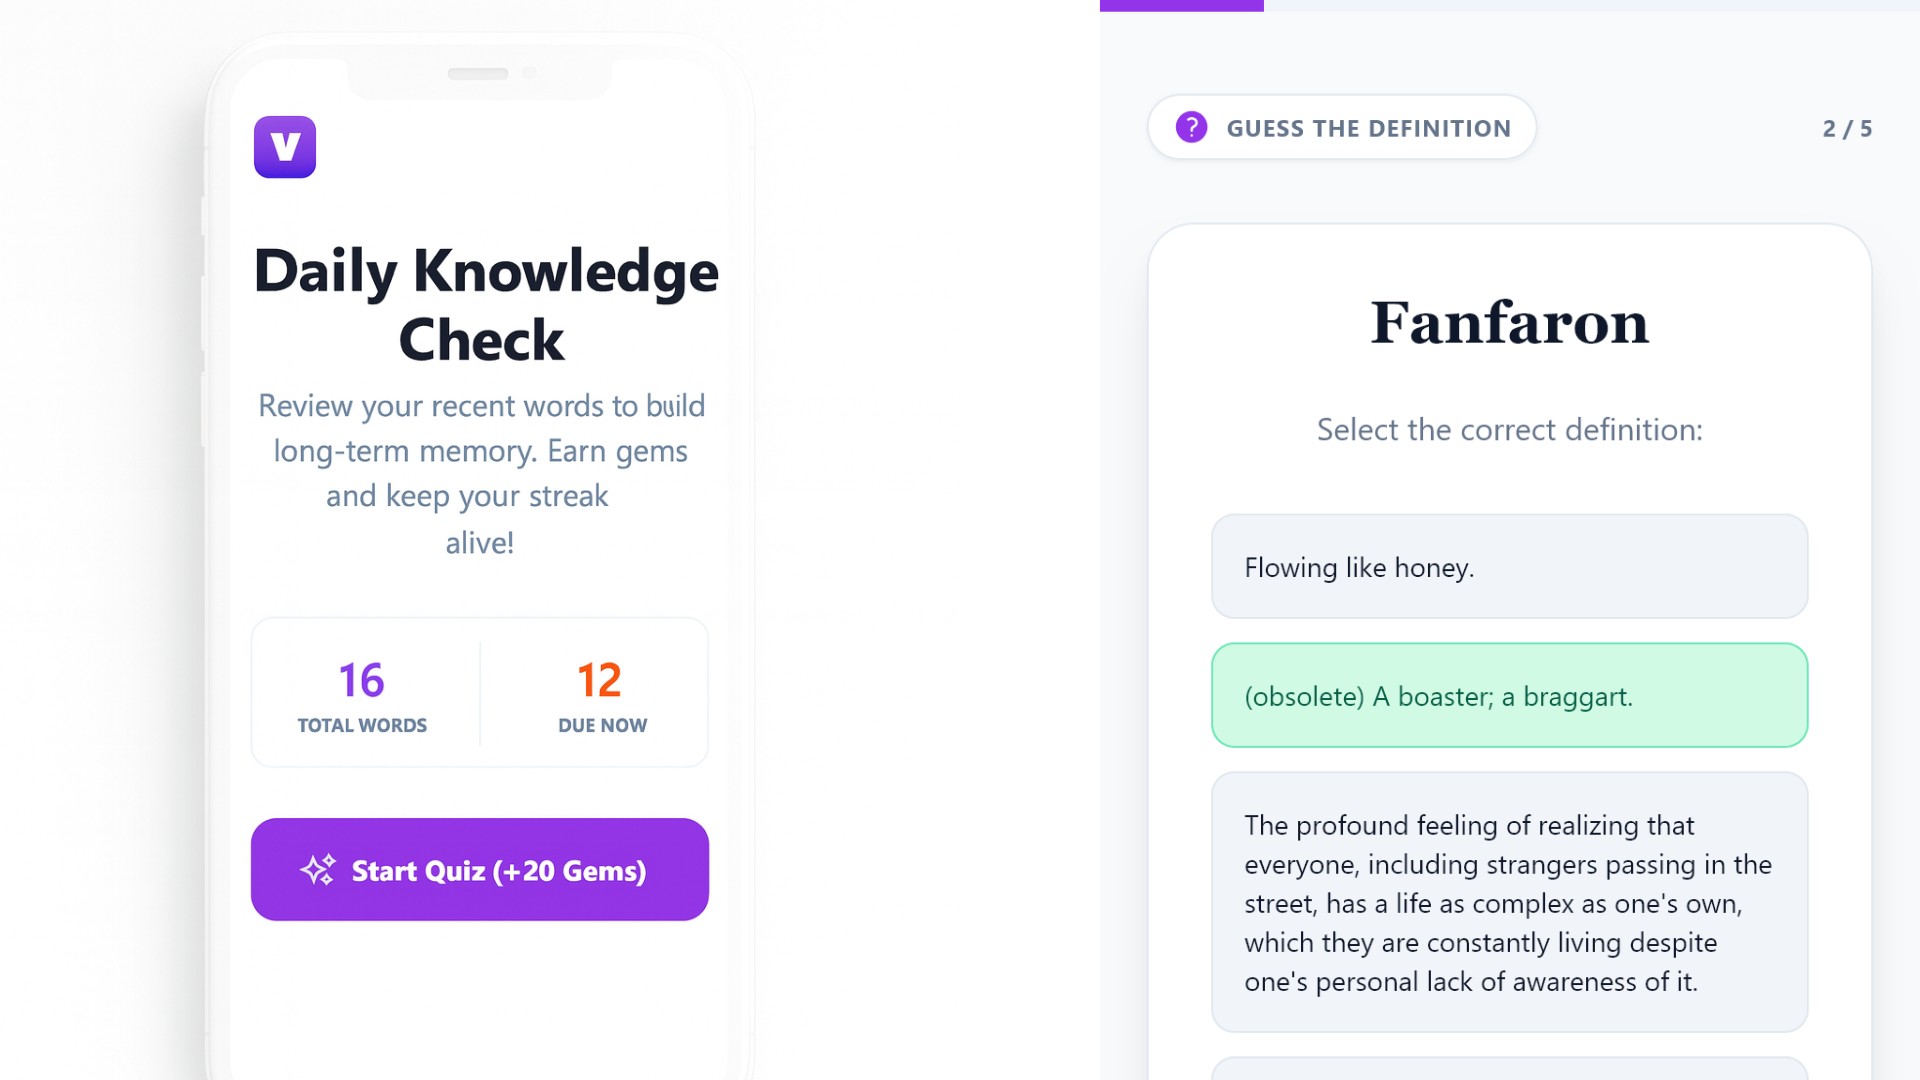Pick the "profound feeling of realizing" definition
The image size is (1920, 1080).
pos(1509,902)
